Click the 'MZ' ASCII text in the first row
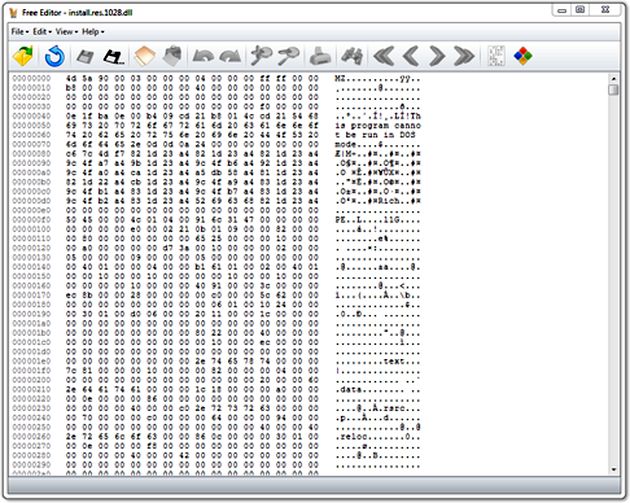The image size is (630, 503). tap(340, 78)
